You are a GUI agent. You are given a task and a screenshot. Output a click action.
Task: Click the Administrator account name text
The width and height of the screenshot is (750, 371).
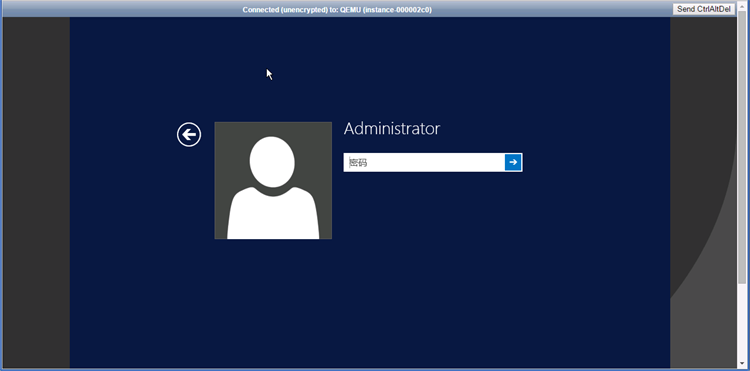tap(392, 129)
